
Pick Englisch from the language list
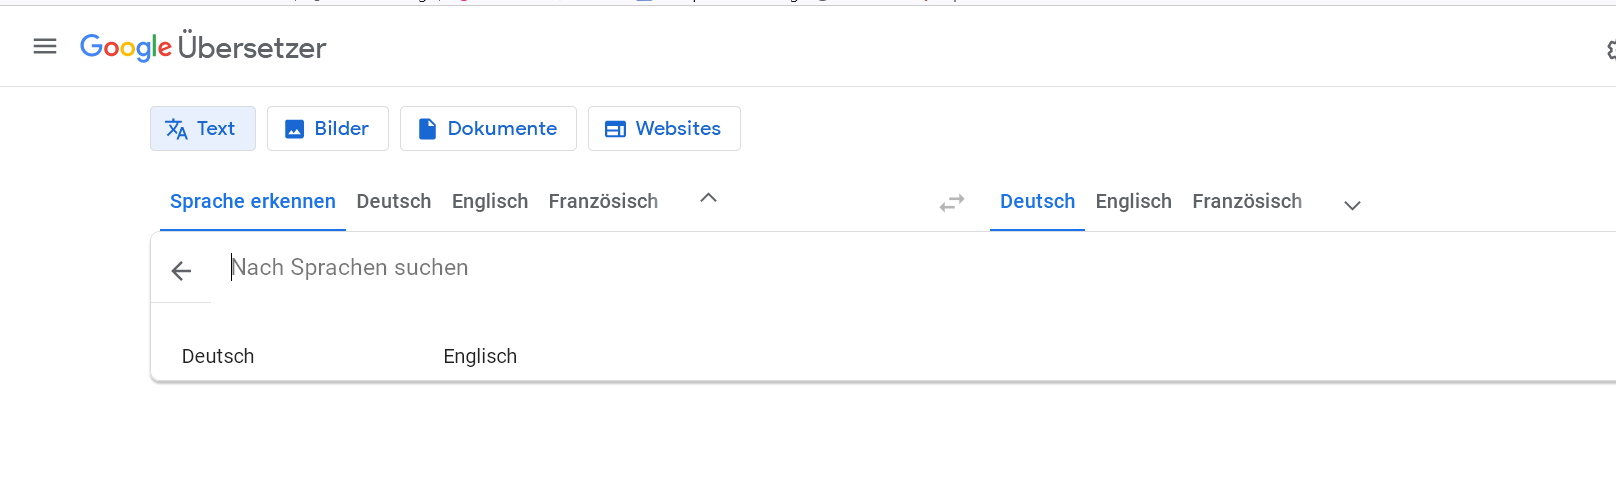[480, 357]
